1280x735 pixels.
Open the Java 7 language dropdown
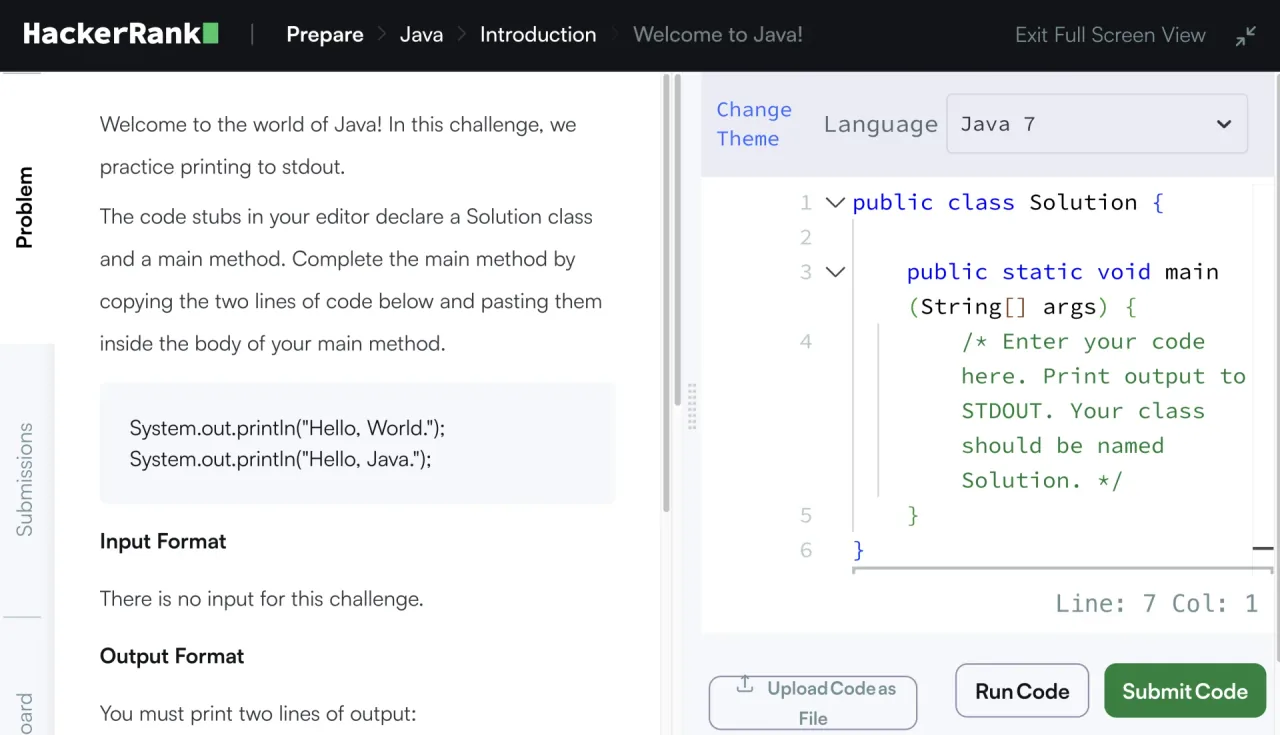pos(1097,124)
